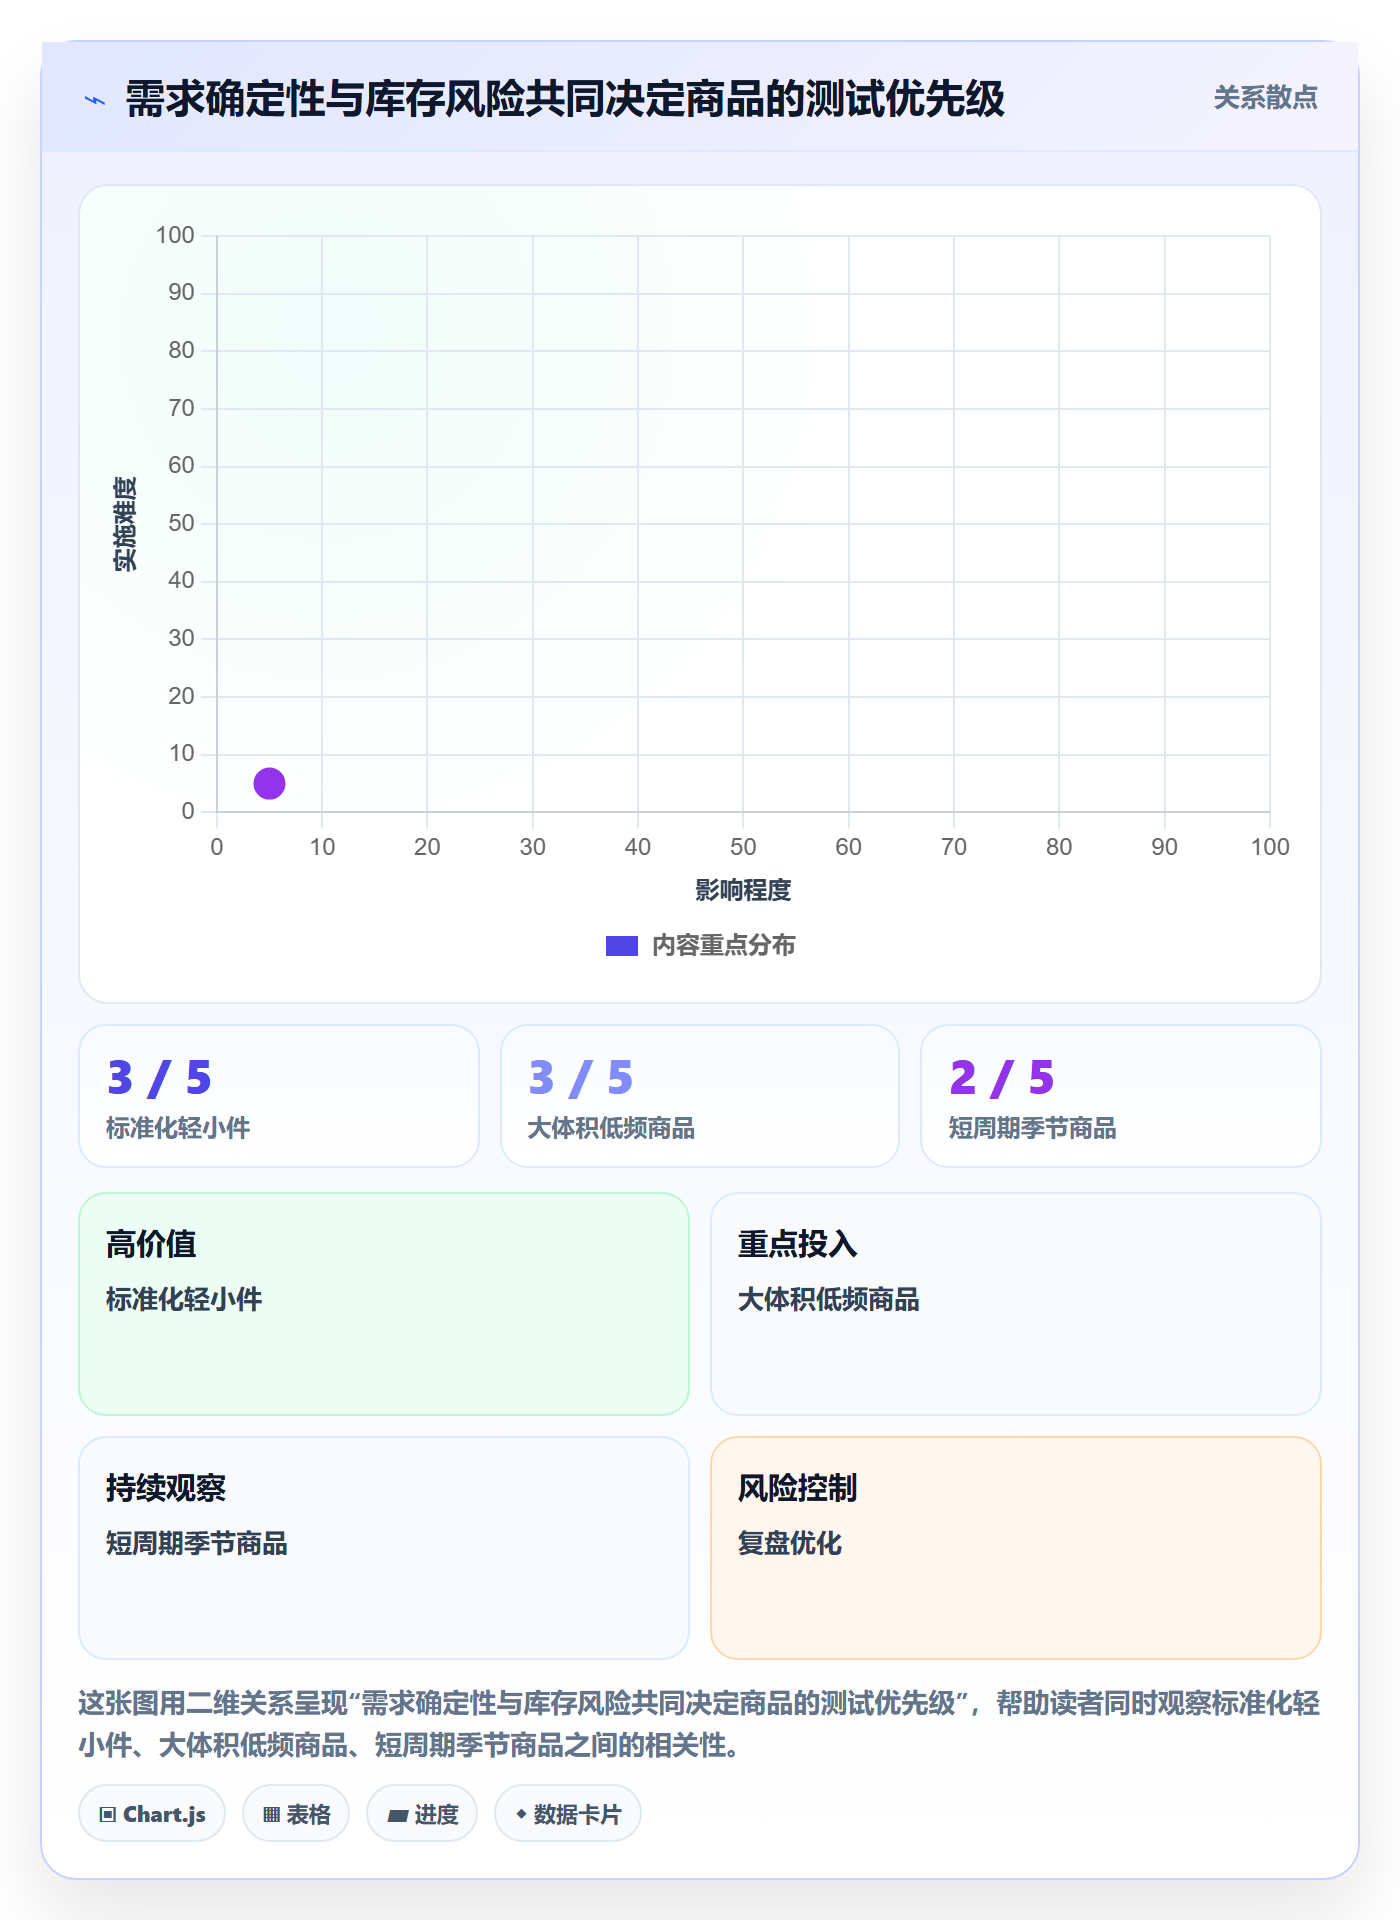Open the 3 / 5 标准化轻小件 stat card

(279, 1096)
